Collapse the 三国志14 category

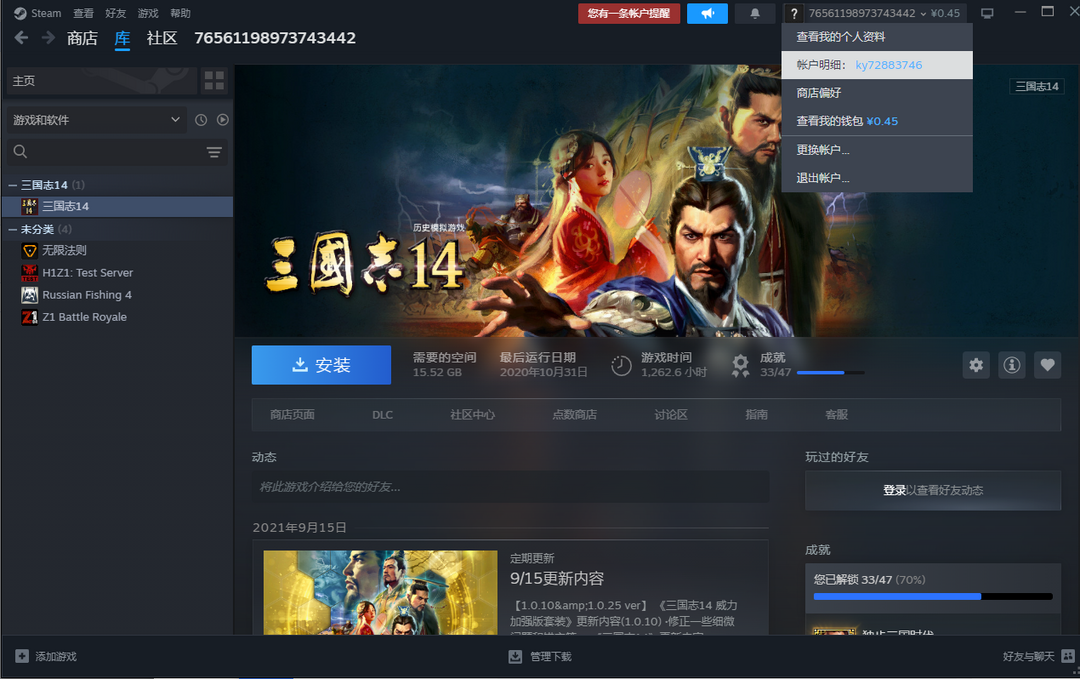click(x=12, y=185)
